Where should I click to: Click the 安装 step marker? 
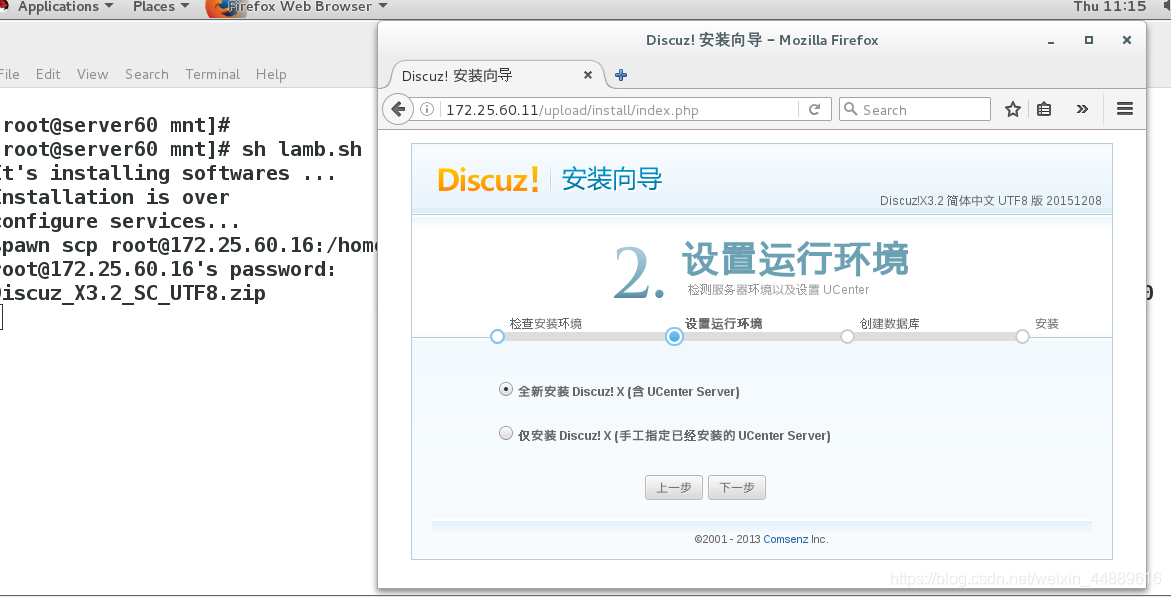point(1022,336)
